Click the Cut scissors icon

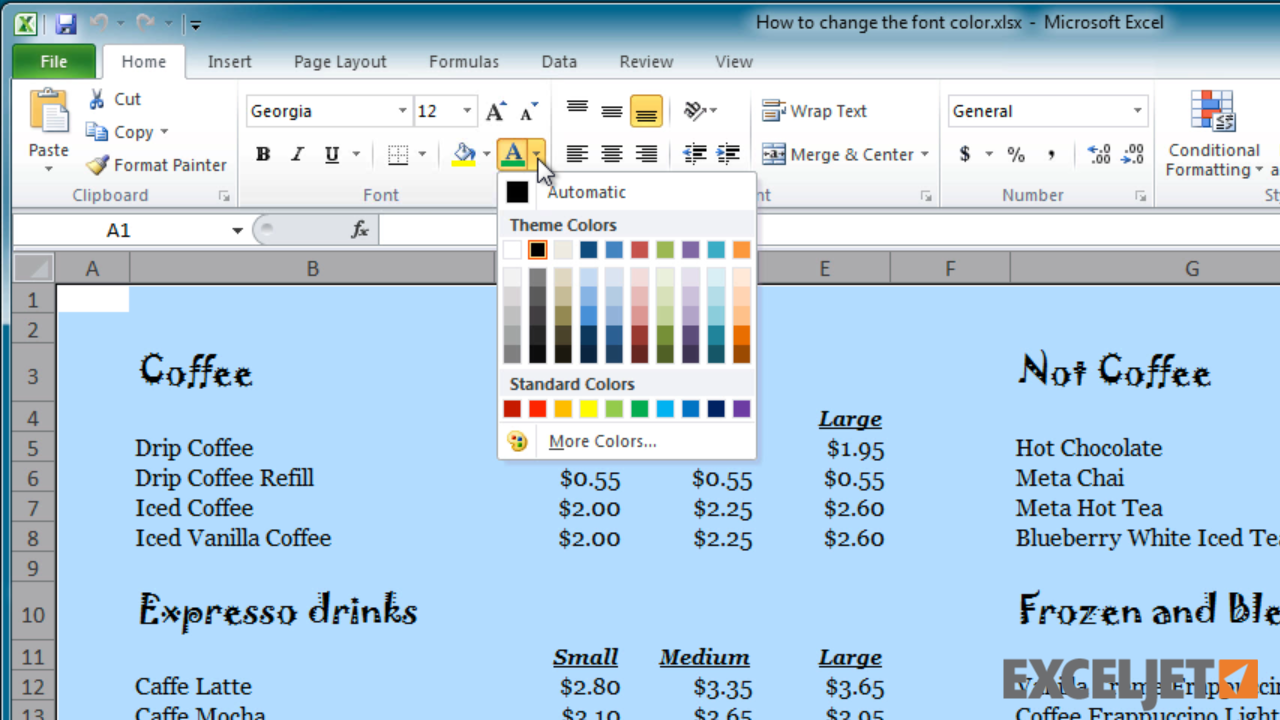coord(97,99)
